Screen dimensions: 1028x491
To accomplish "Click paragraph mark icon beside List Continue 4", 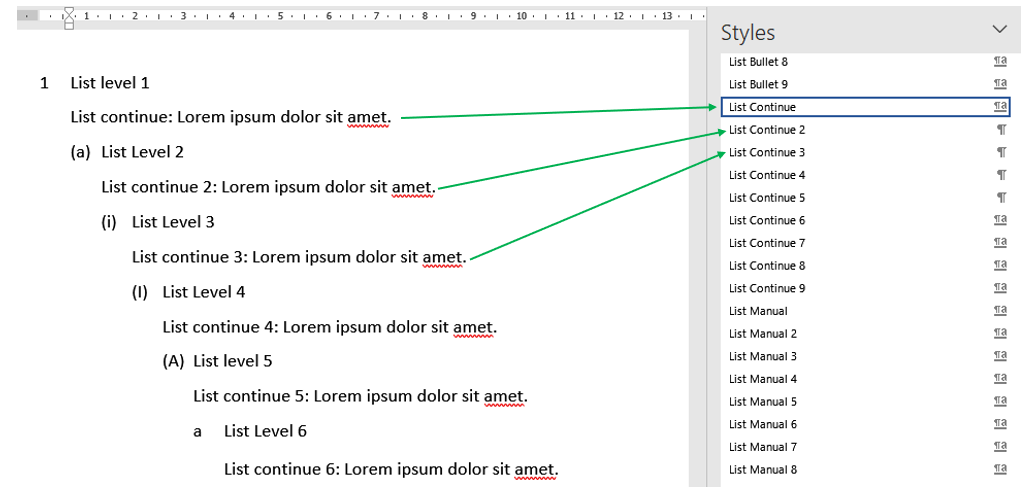I will click(1002, 176).
